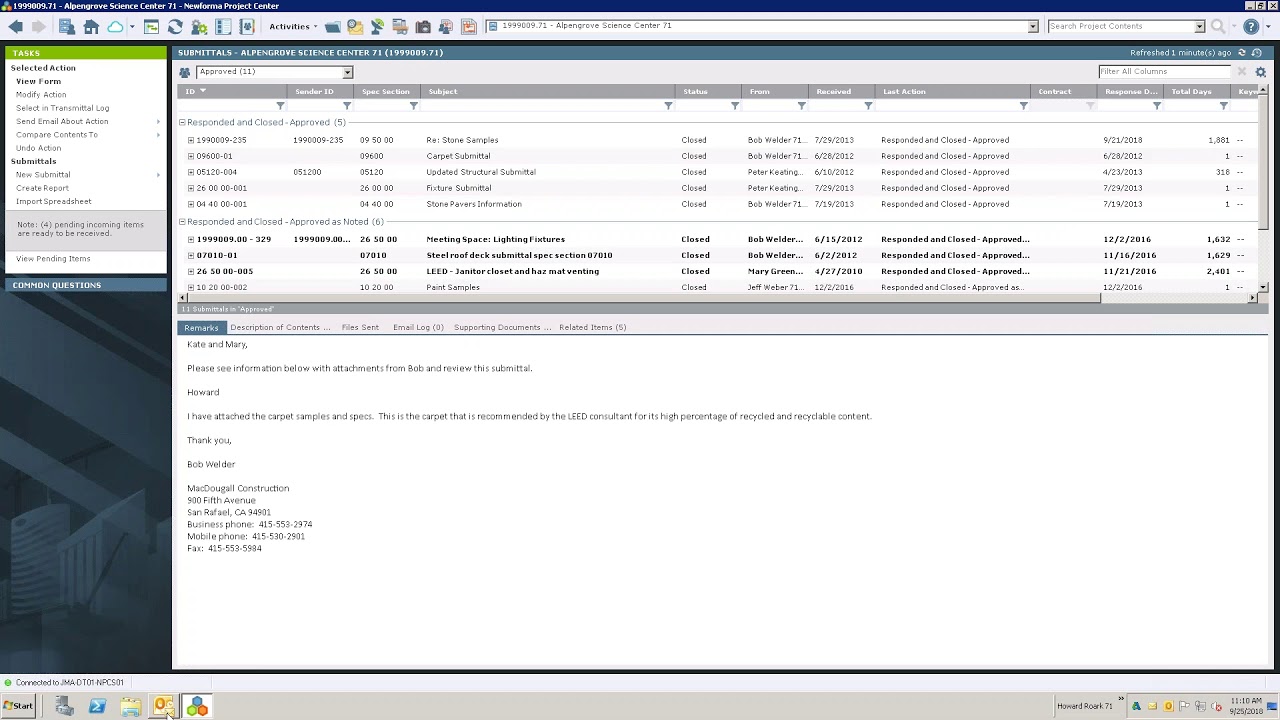Open the home icon in the toolbar

point(91,27)
